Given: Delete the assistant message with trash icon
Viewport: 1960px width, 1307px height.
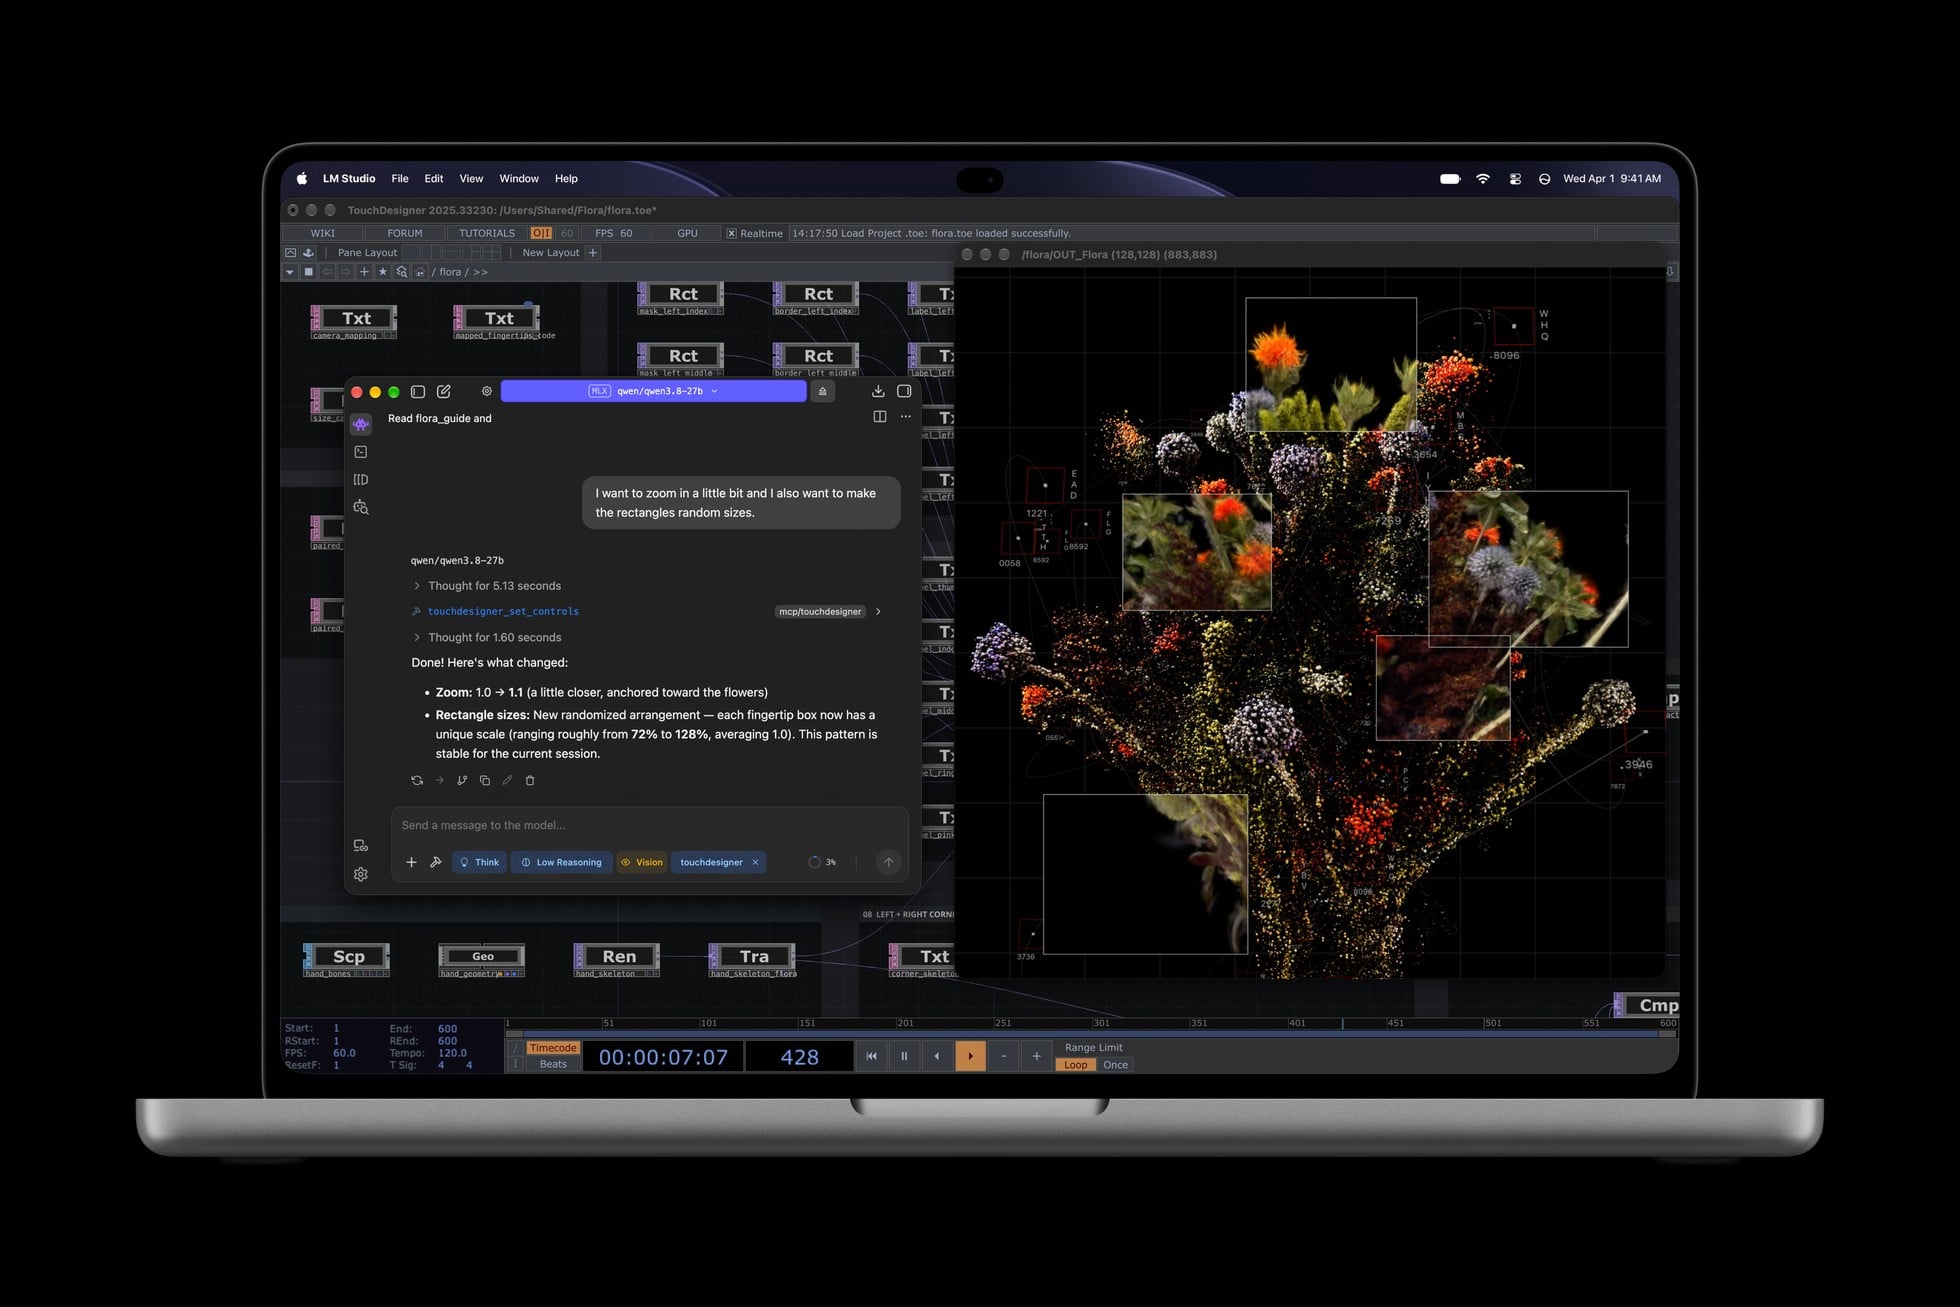Looking at the screenshot, I should 530,780.
